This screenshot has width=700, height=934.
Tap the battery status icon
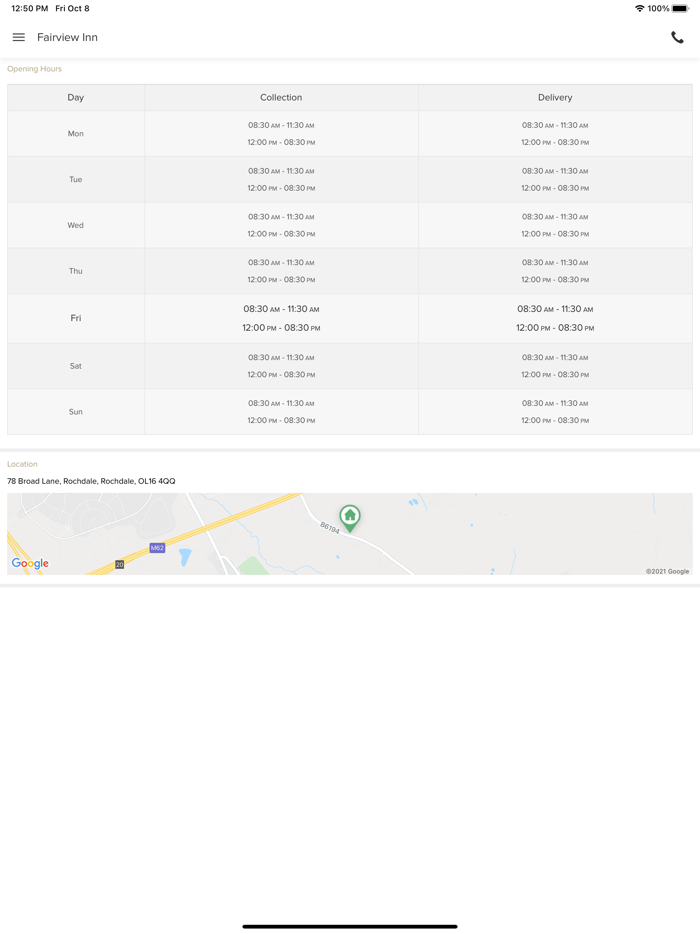680,9
